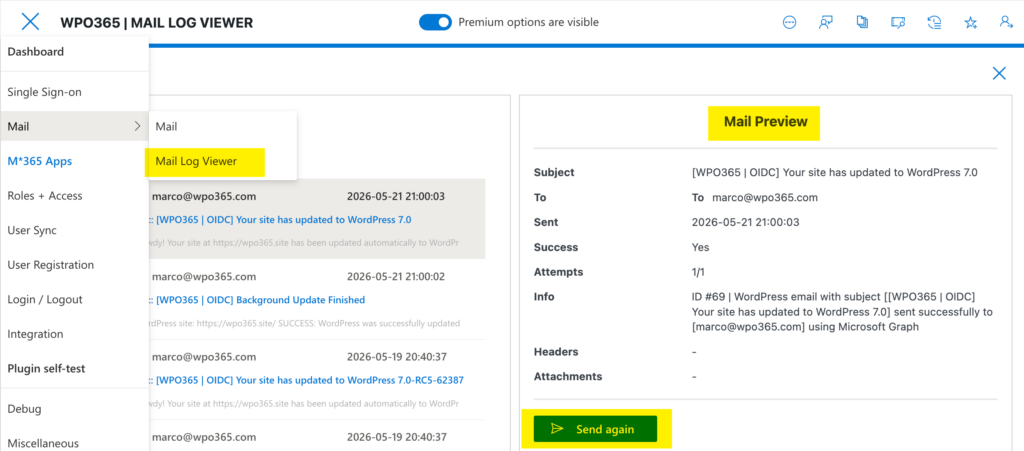Screen dimensions: 1024x451
Task: Open the more options ellipsis icon
Action: click(790, 22)
